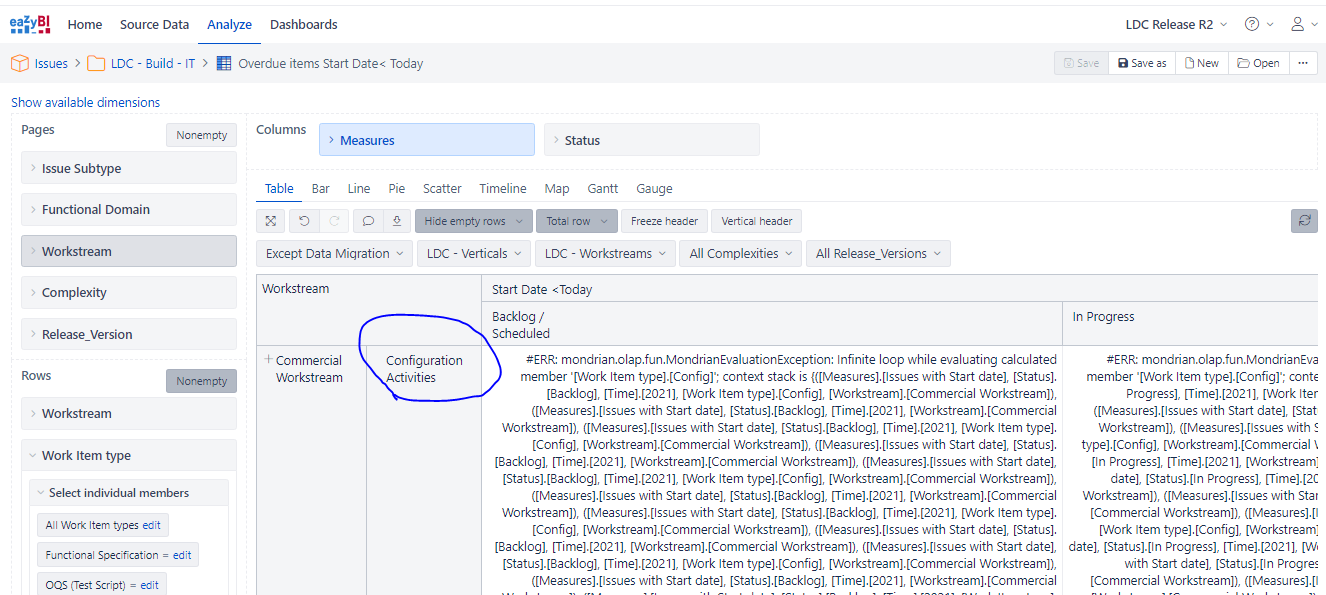Screen dimensions: 1326x595
Task: Expand Commercial Workstream row with plus icon
Action: (268, 359)
